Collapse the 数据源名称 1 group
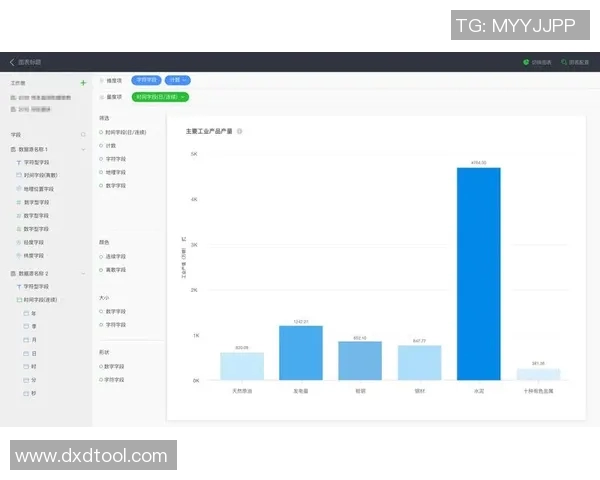 (83, 148)
